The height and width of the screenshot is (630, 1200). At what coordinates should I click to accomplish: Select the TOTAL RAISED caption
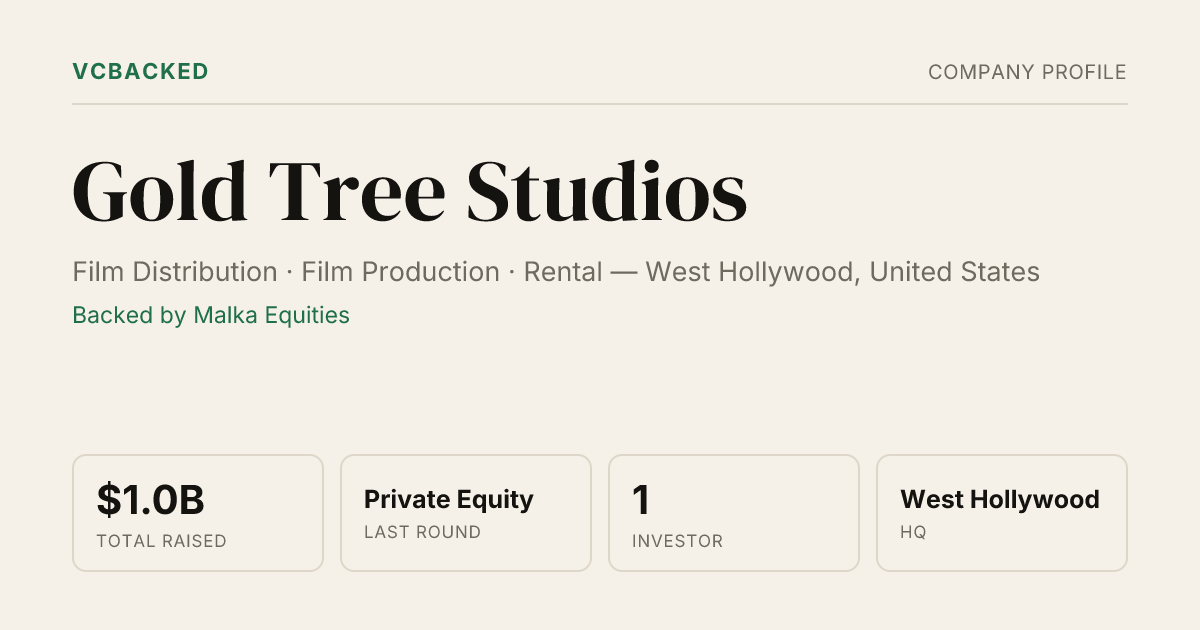click(x=161, y=541)
